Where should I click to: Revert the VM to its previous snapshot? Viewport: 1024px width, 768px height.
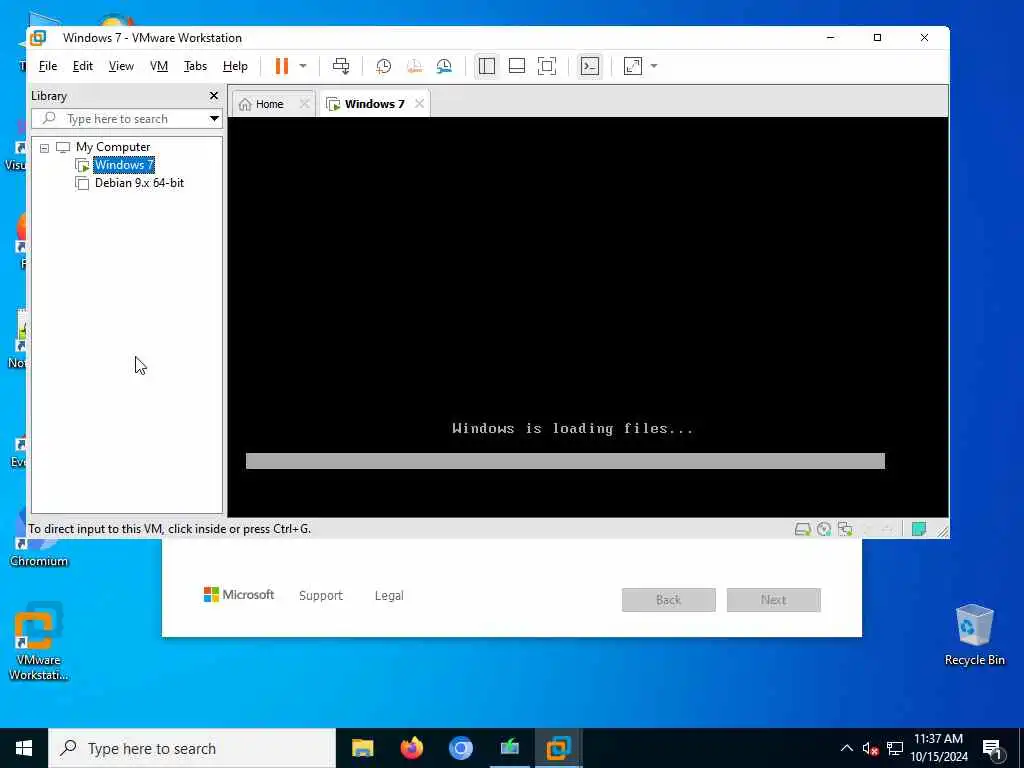[x=414, y=66]
